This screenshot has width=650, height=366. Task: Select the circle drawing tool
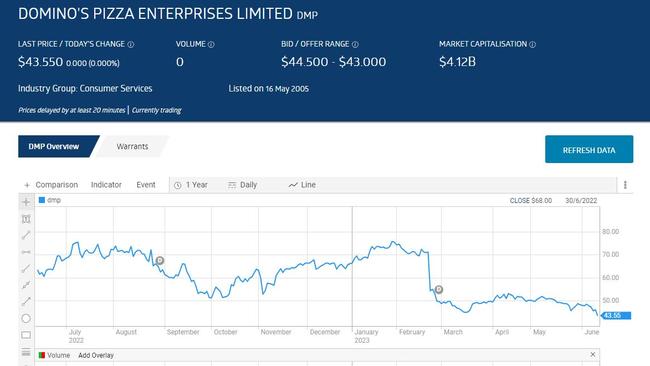tap(26, 318)
